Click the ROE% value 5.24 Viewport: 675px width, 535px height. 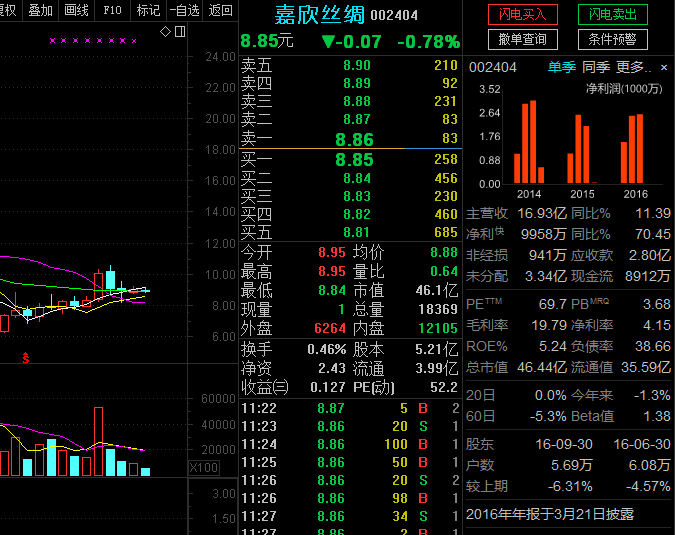553,346
